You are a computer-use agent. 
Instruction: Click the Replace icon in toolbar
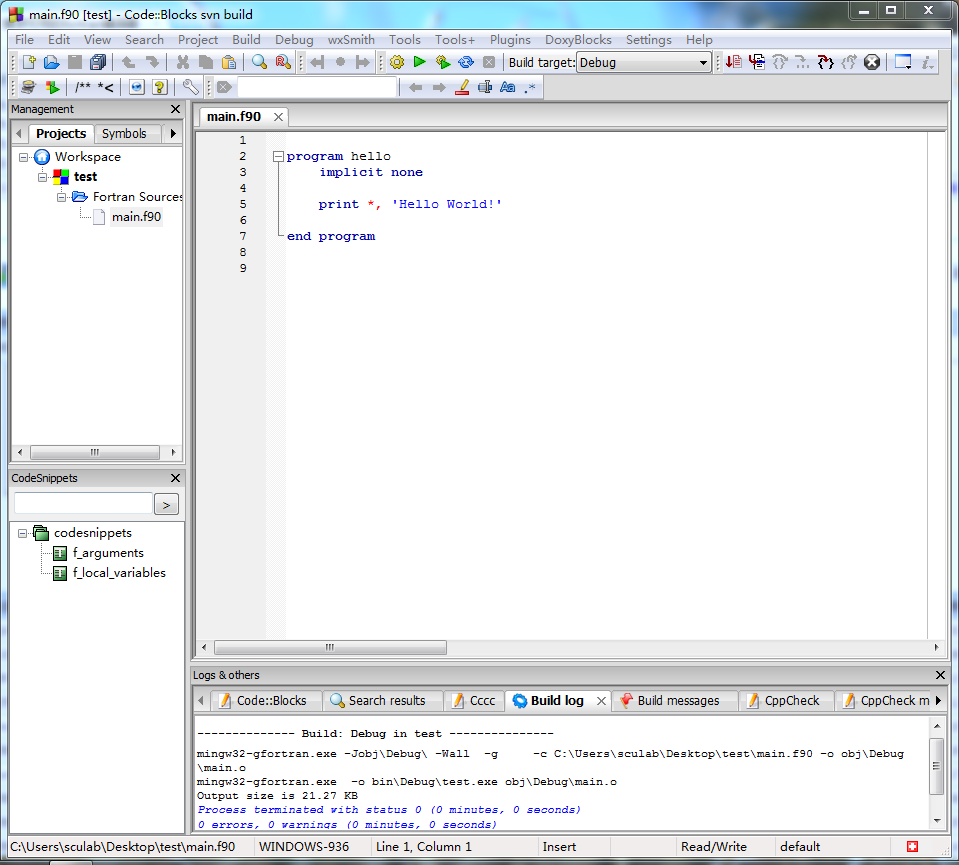[282, 62]
